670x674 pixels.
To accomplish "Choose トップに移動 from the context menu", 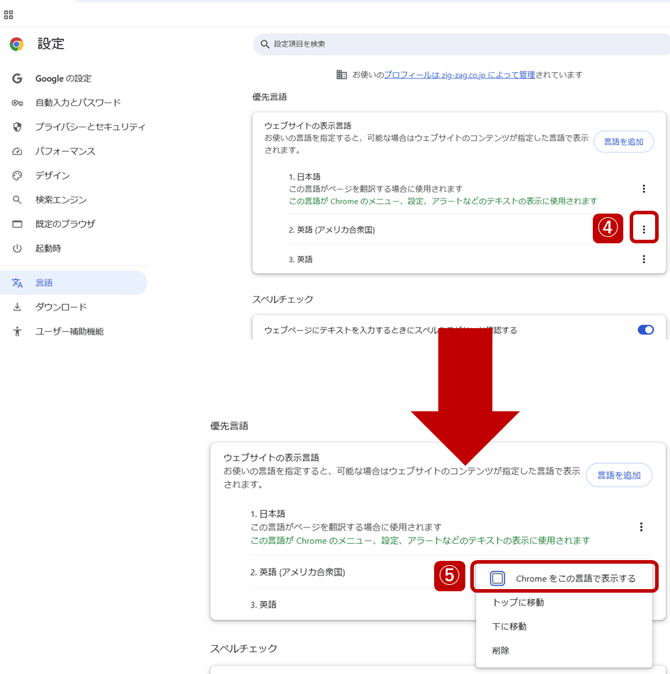I will [x=518, y=603].
